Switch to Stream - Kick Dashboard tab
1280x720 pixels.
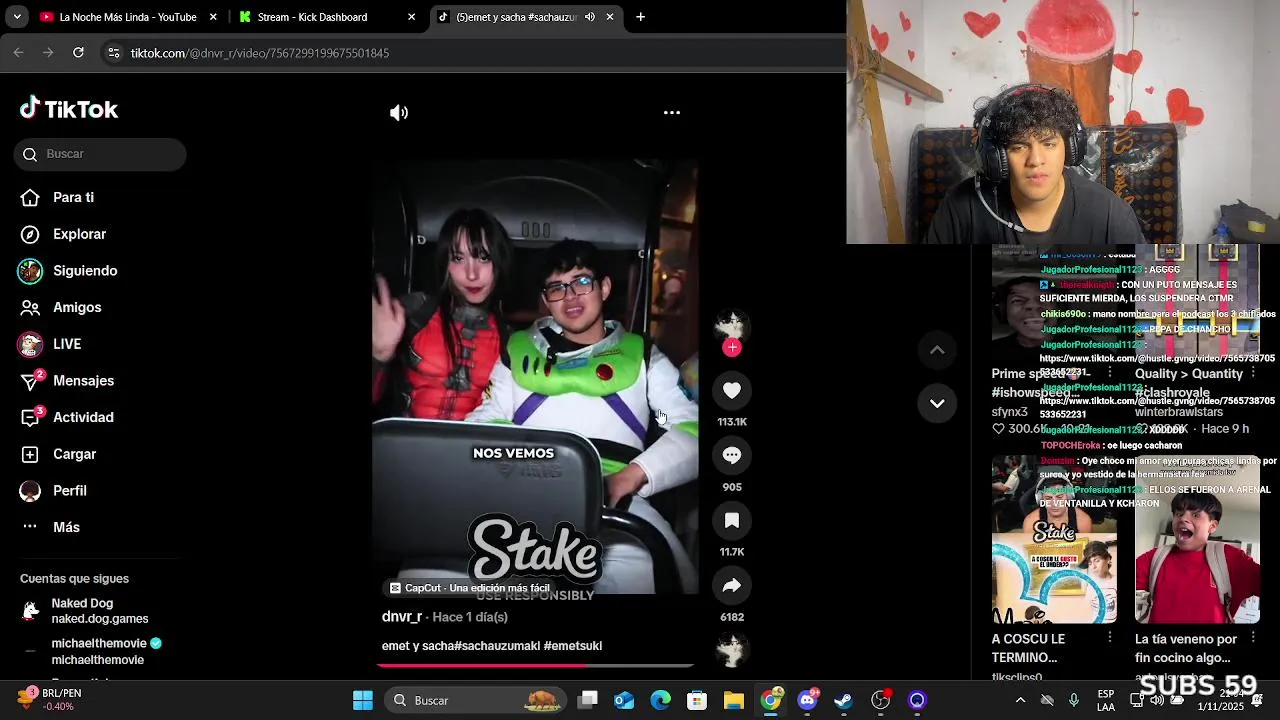tap(312, 17)
